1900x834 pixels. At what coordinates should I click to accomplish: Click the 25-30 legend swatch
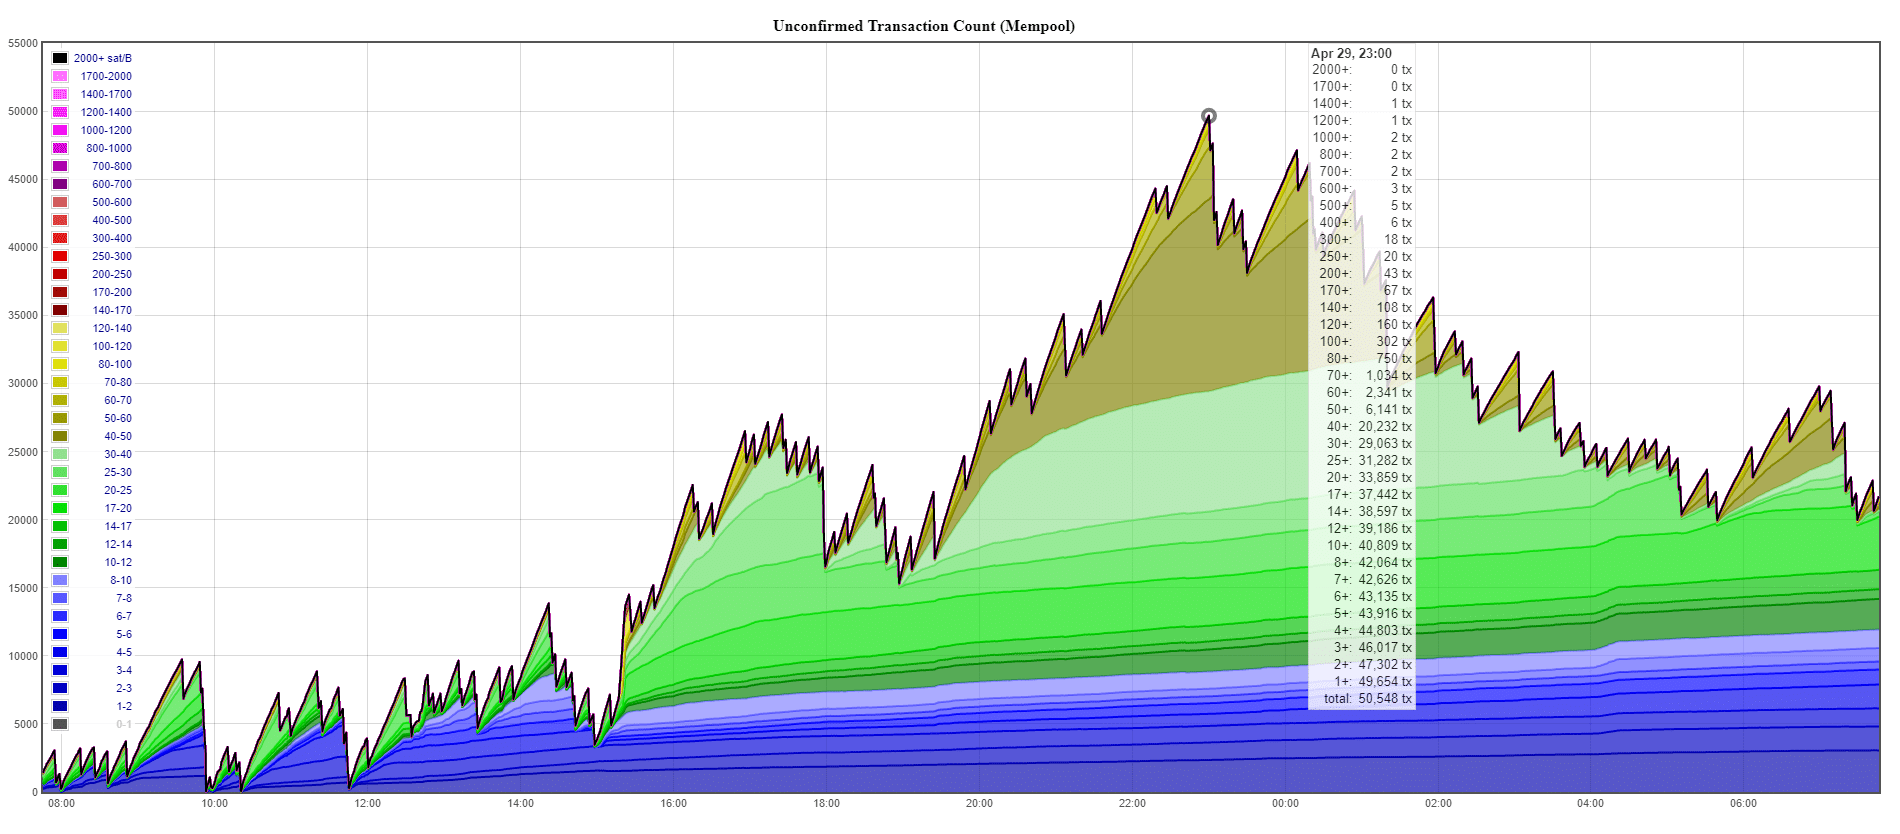(60, 472)
